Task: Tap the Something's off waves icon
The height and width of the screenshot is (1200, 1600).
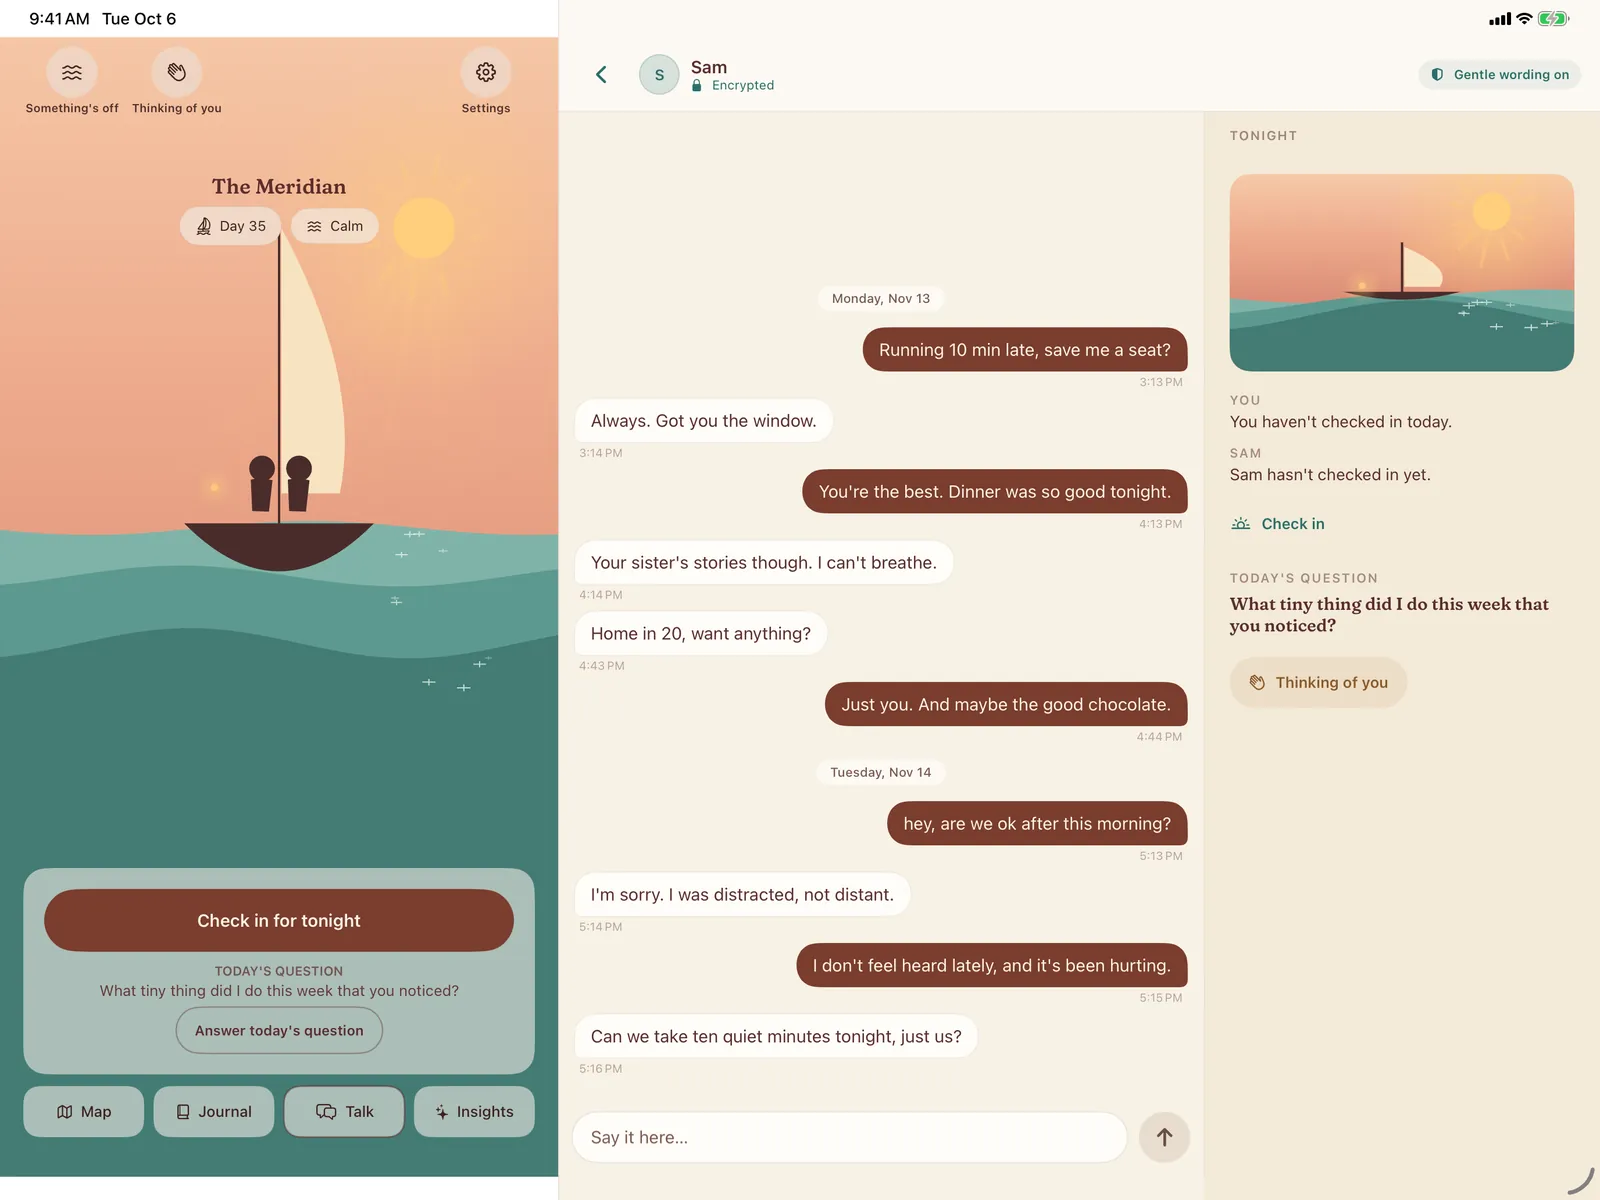Action: click(x=72, y=72)
